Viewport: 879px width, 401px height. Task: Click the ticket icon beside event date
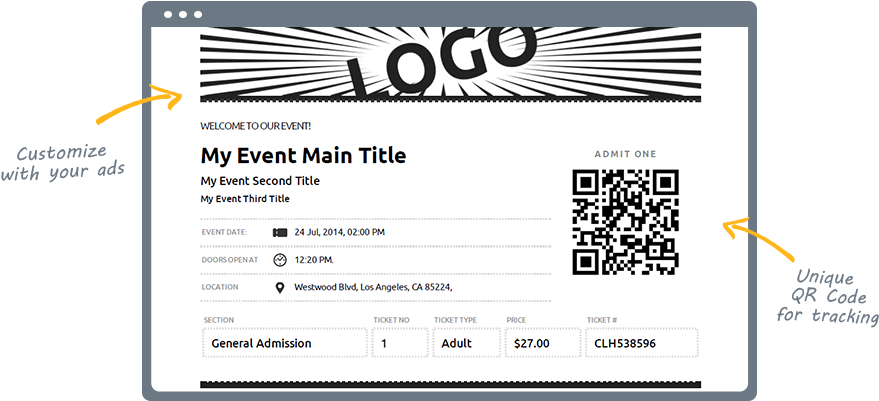point(280,232)
